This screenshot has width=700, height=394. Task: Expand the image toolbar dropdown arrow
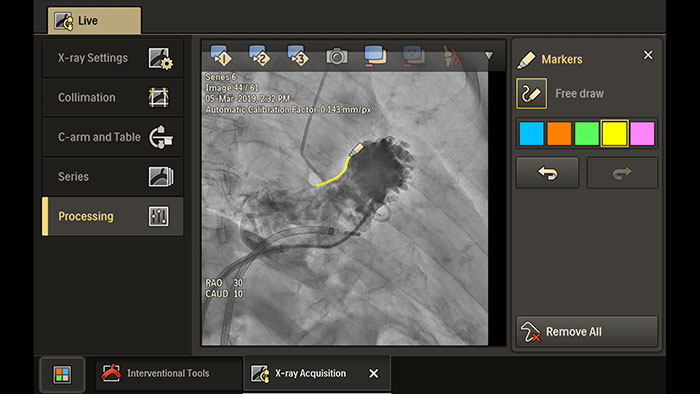489,56
